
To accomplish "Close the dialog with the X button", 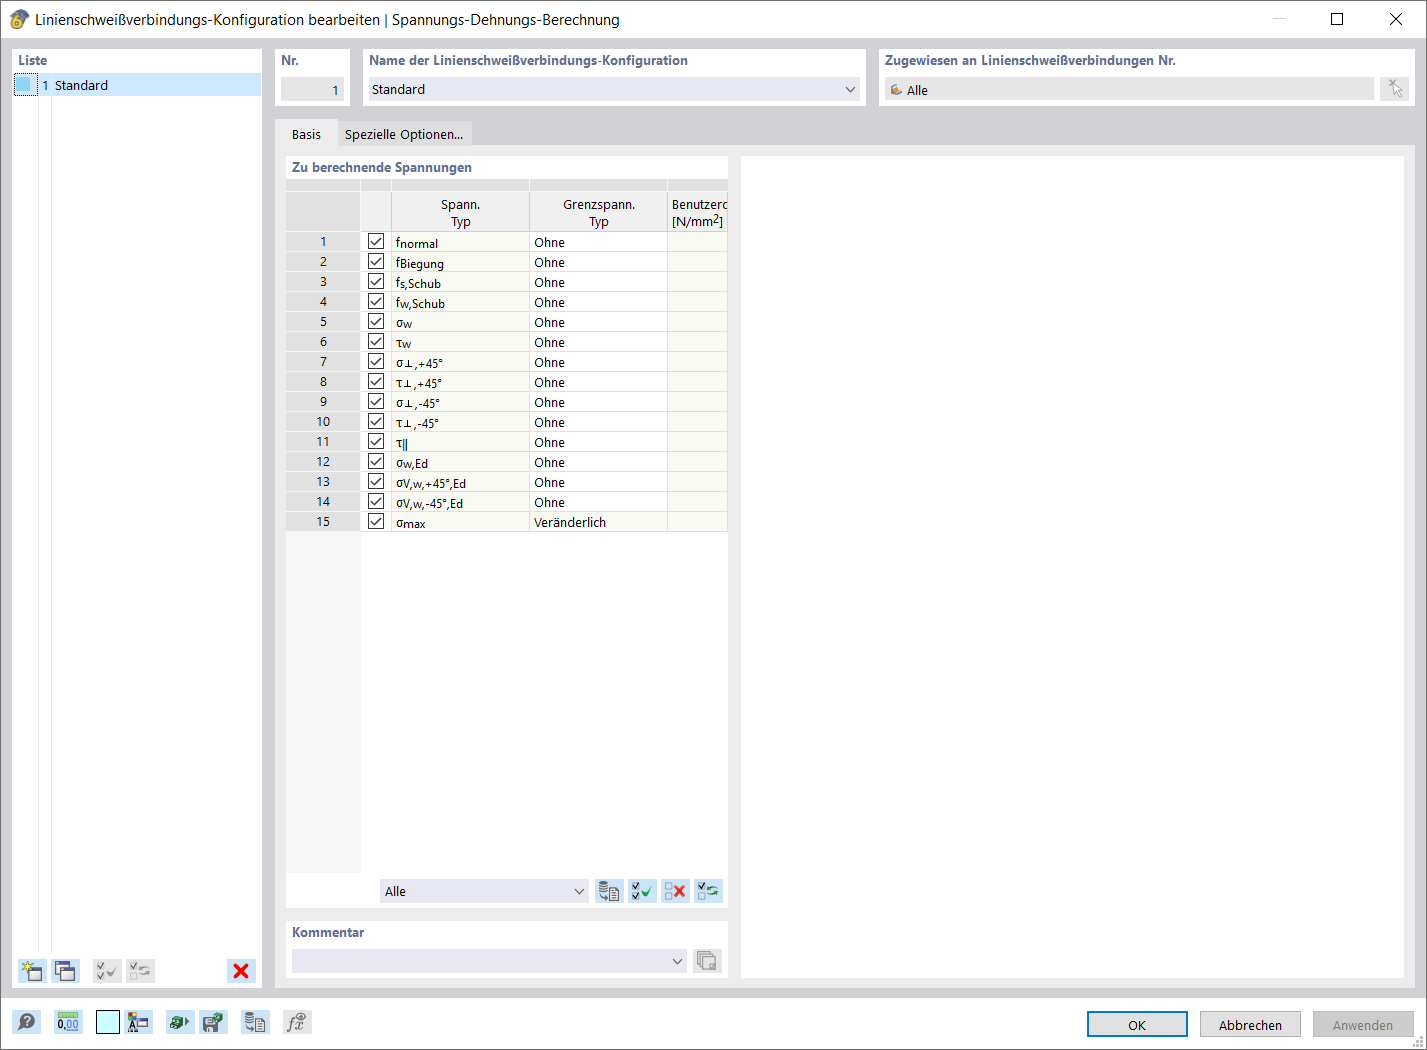I will pos(1396,19).
